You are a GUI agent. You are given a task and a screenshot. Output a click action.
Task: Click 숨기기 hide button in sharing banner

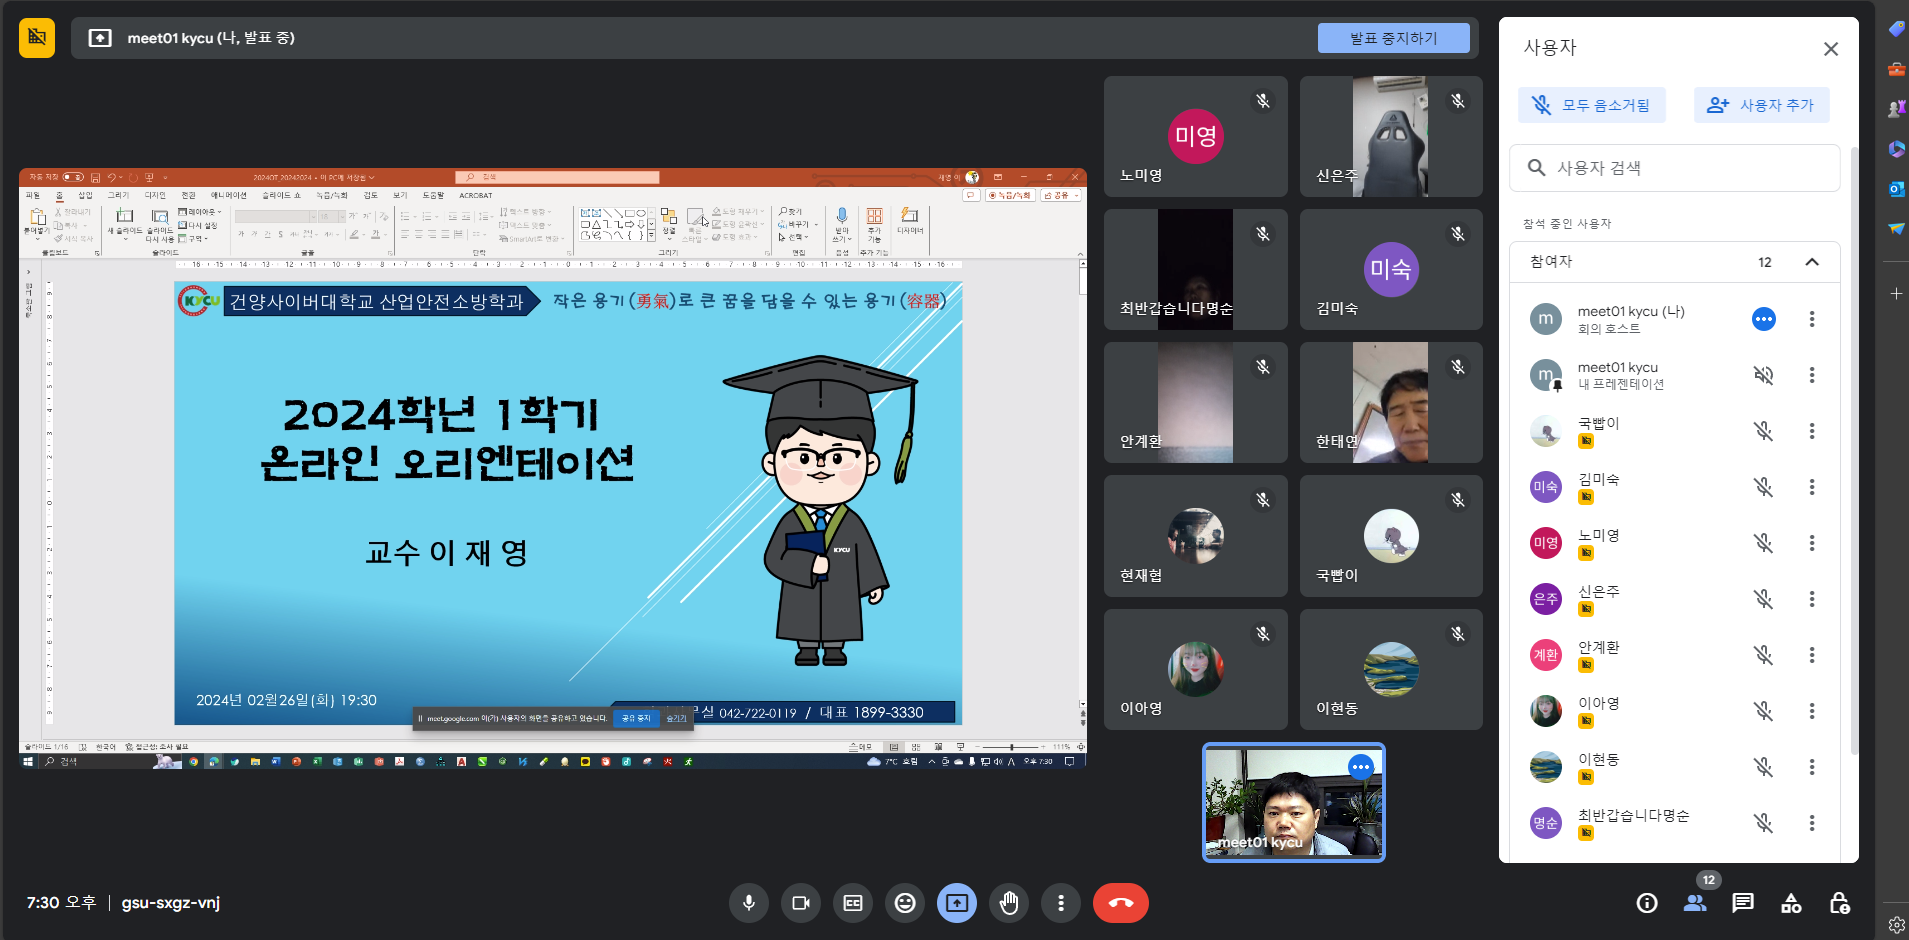pos(677,718)
